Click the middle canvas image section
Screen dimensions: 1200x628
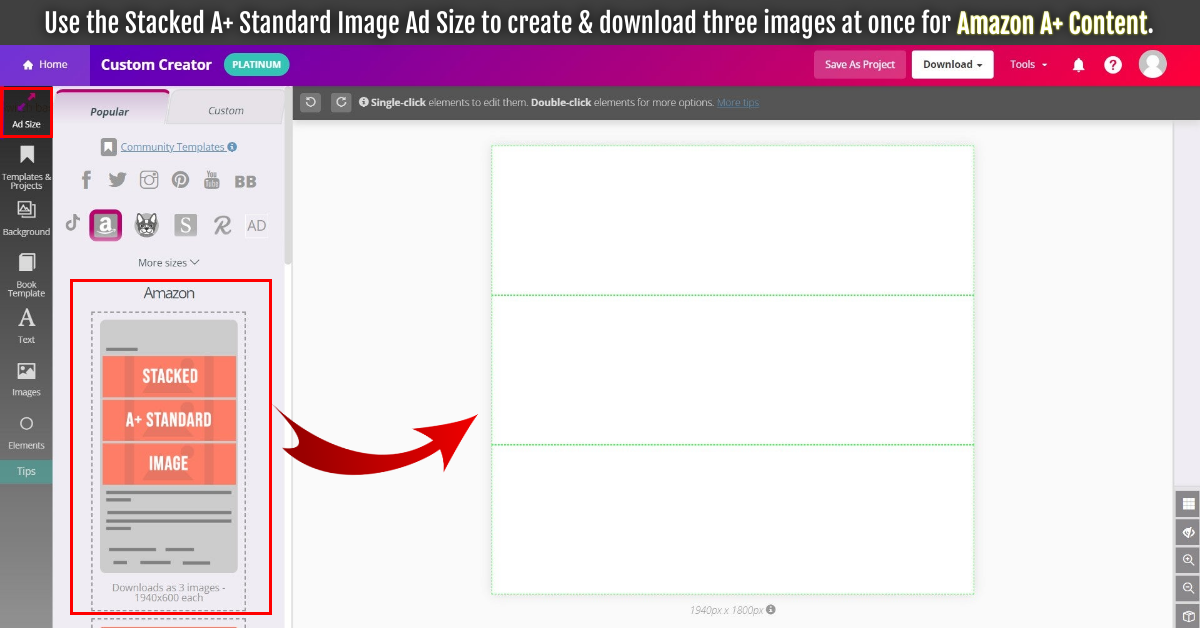732,370
